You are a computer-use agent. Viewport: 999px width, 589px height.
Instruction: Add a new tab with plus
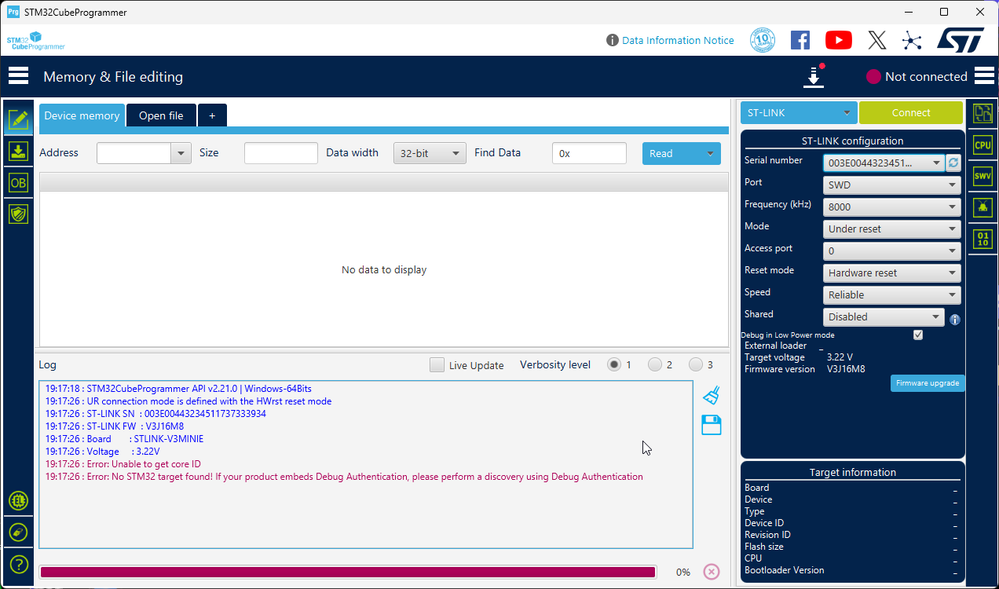click(x=212, y=115)
